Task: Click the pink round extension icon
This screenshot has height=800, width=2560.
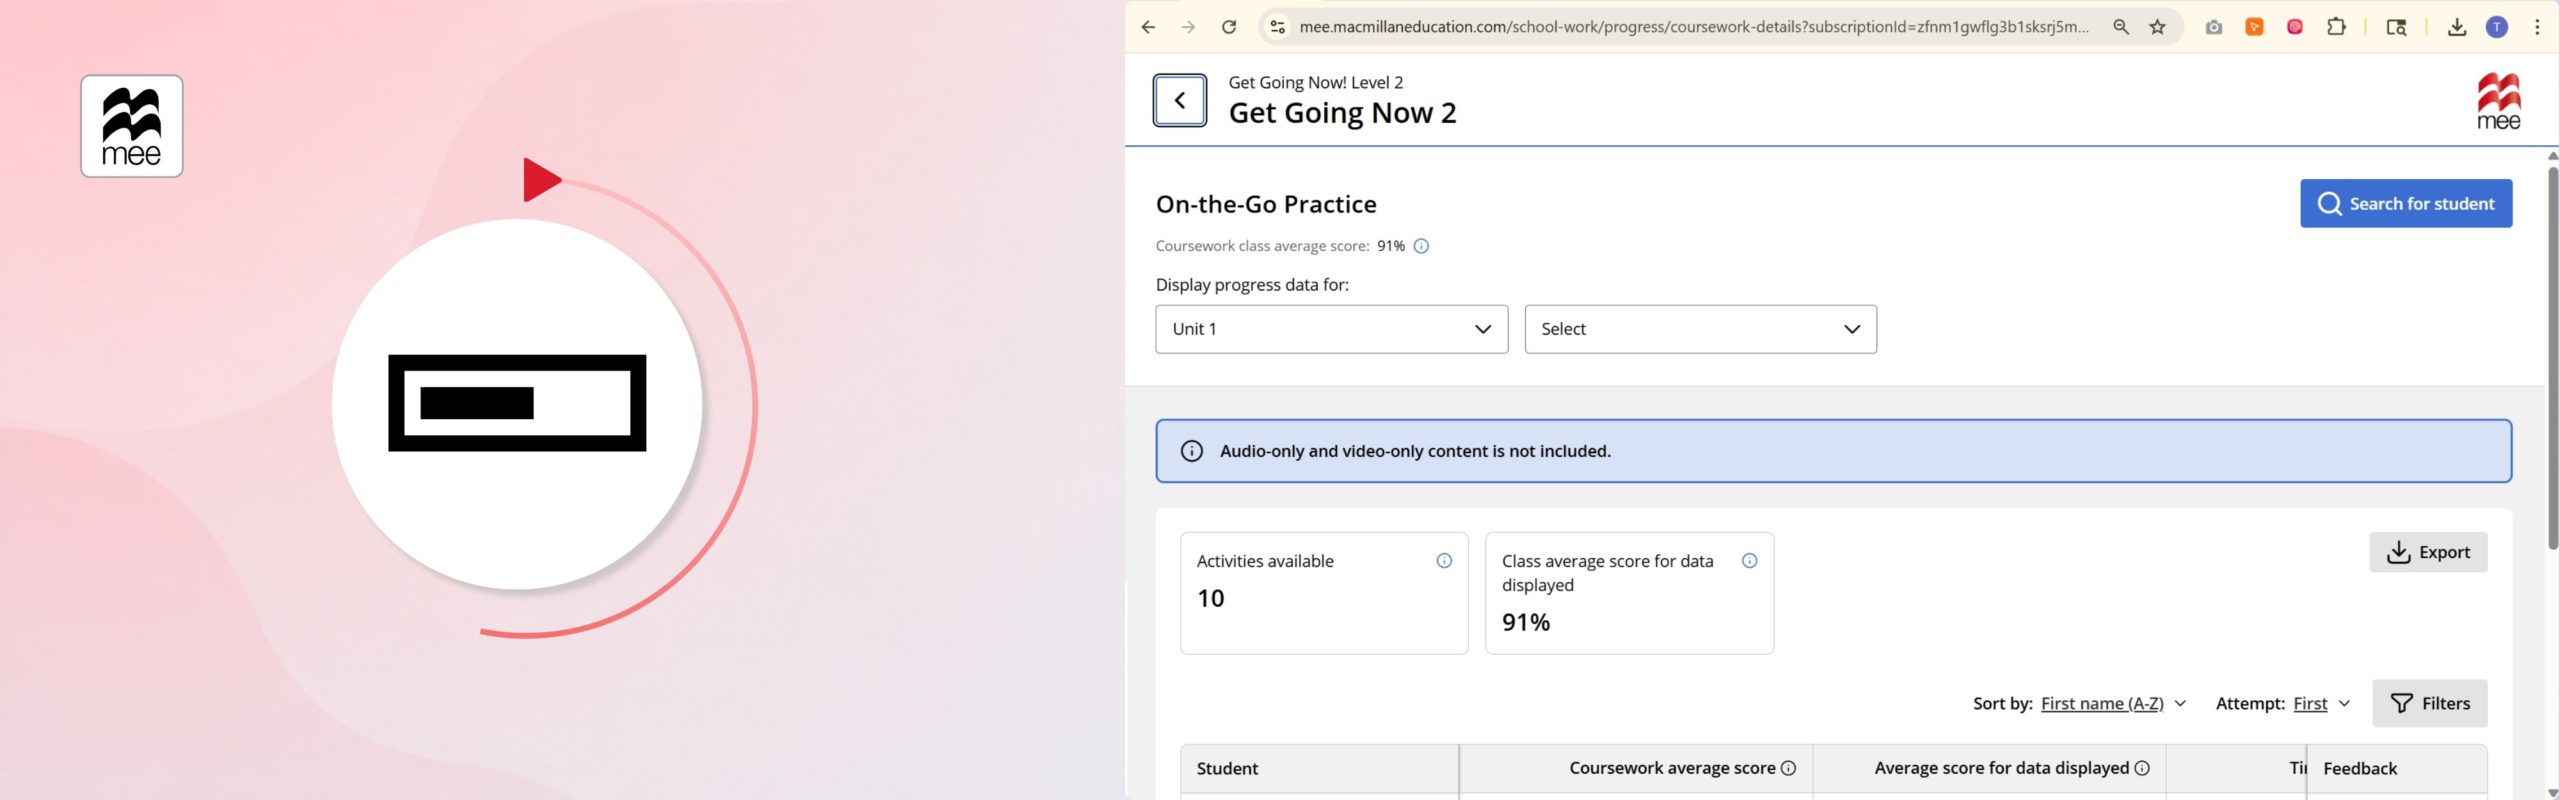Action: [x=2295, y=27]
